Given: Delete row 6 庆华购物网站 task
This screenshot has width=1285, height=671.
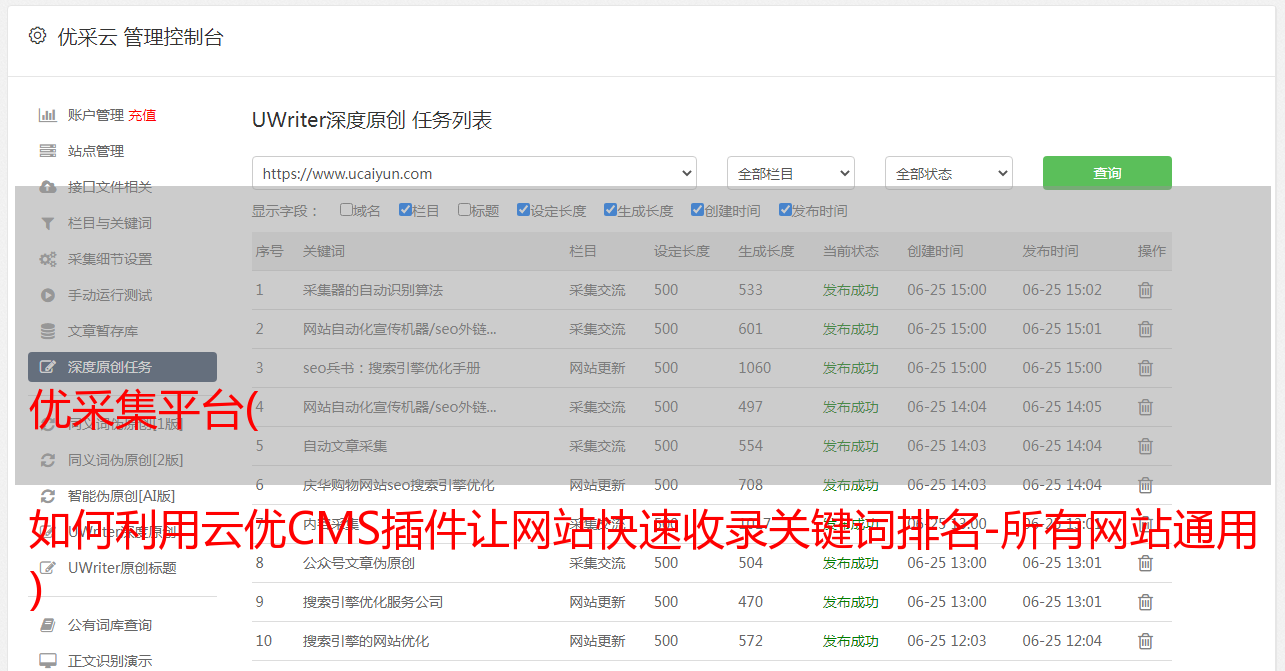Looking at the screenshot, I should [1145, 485].
